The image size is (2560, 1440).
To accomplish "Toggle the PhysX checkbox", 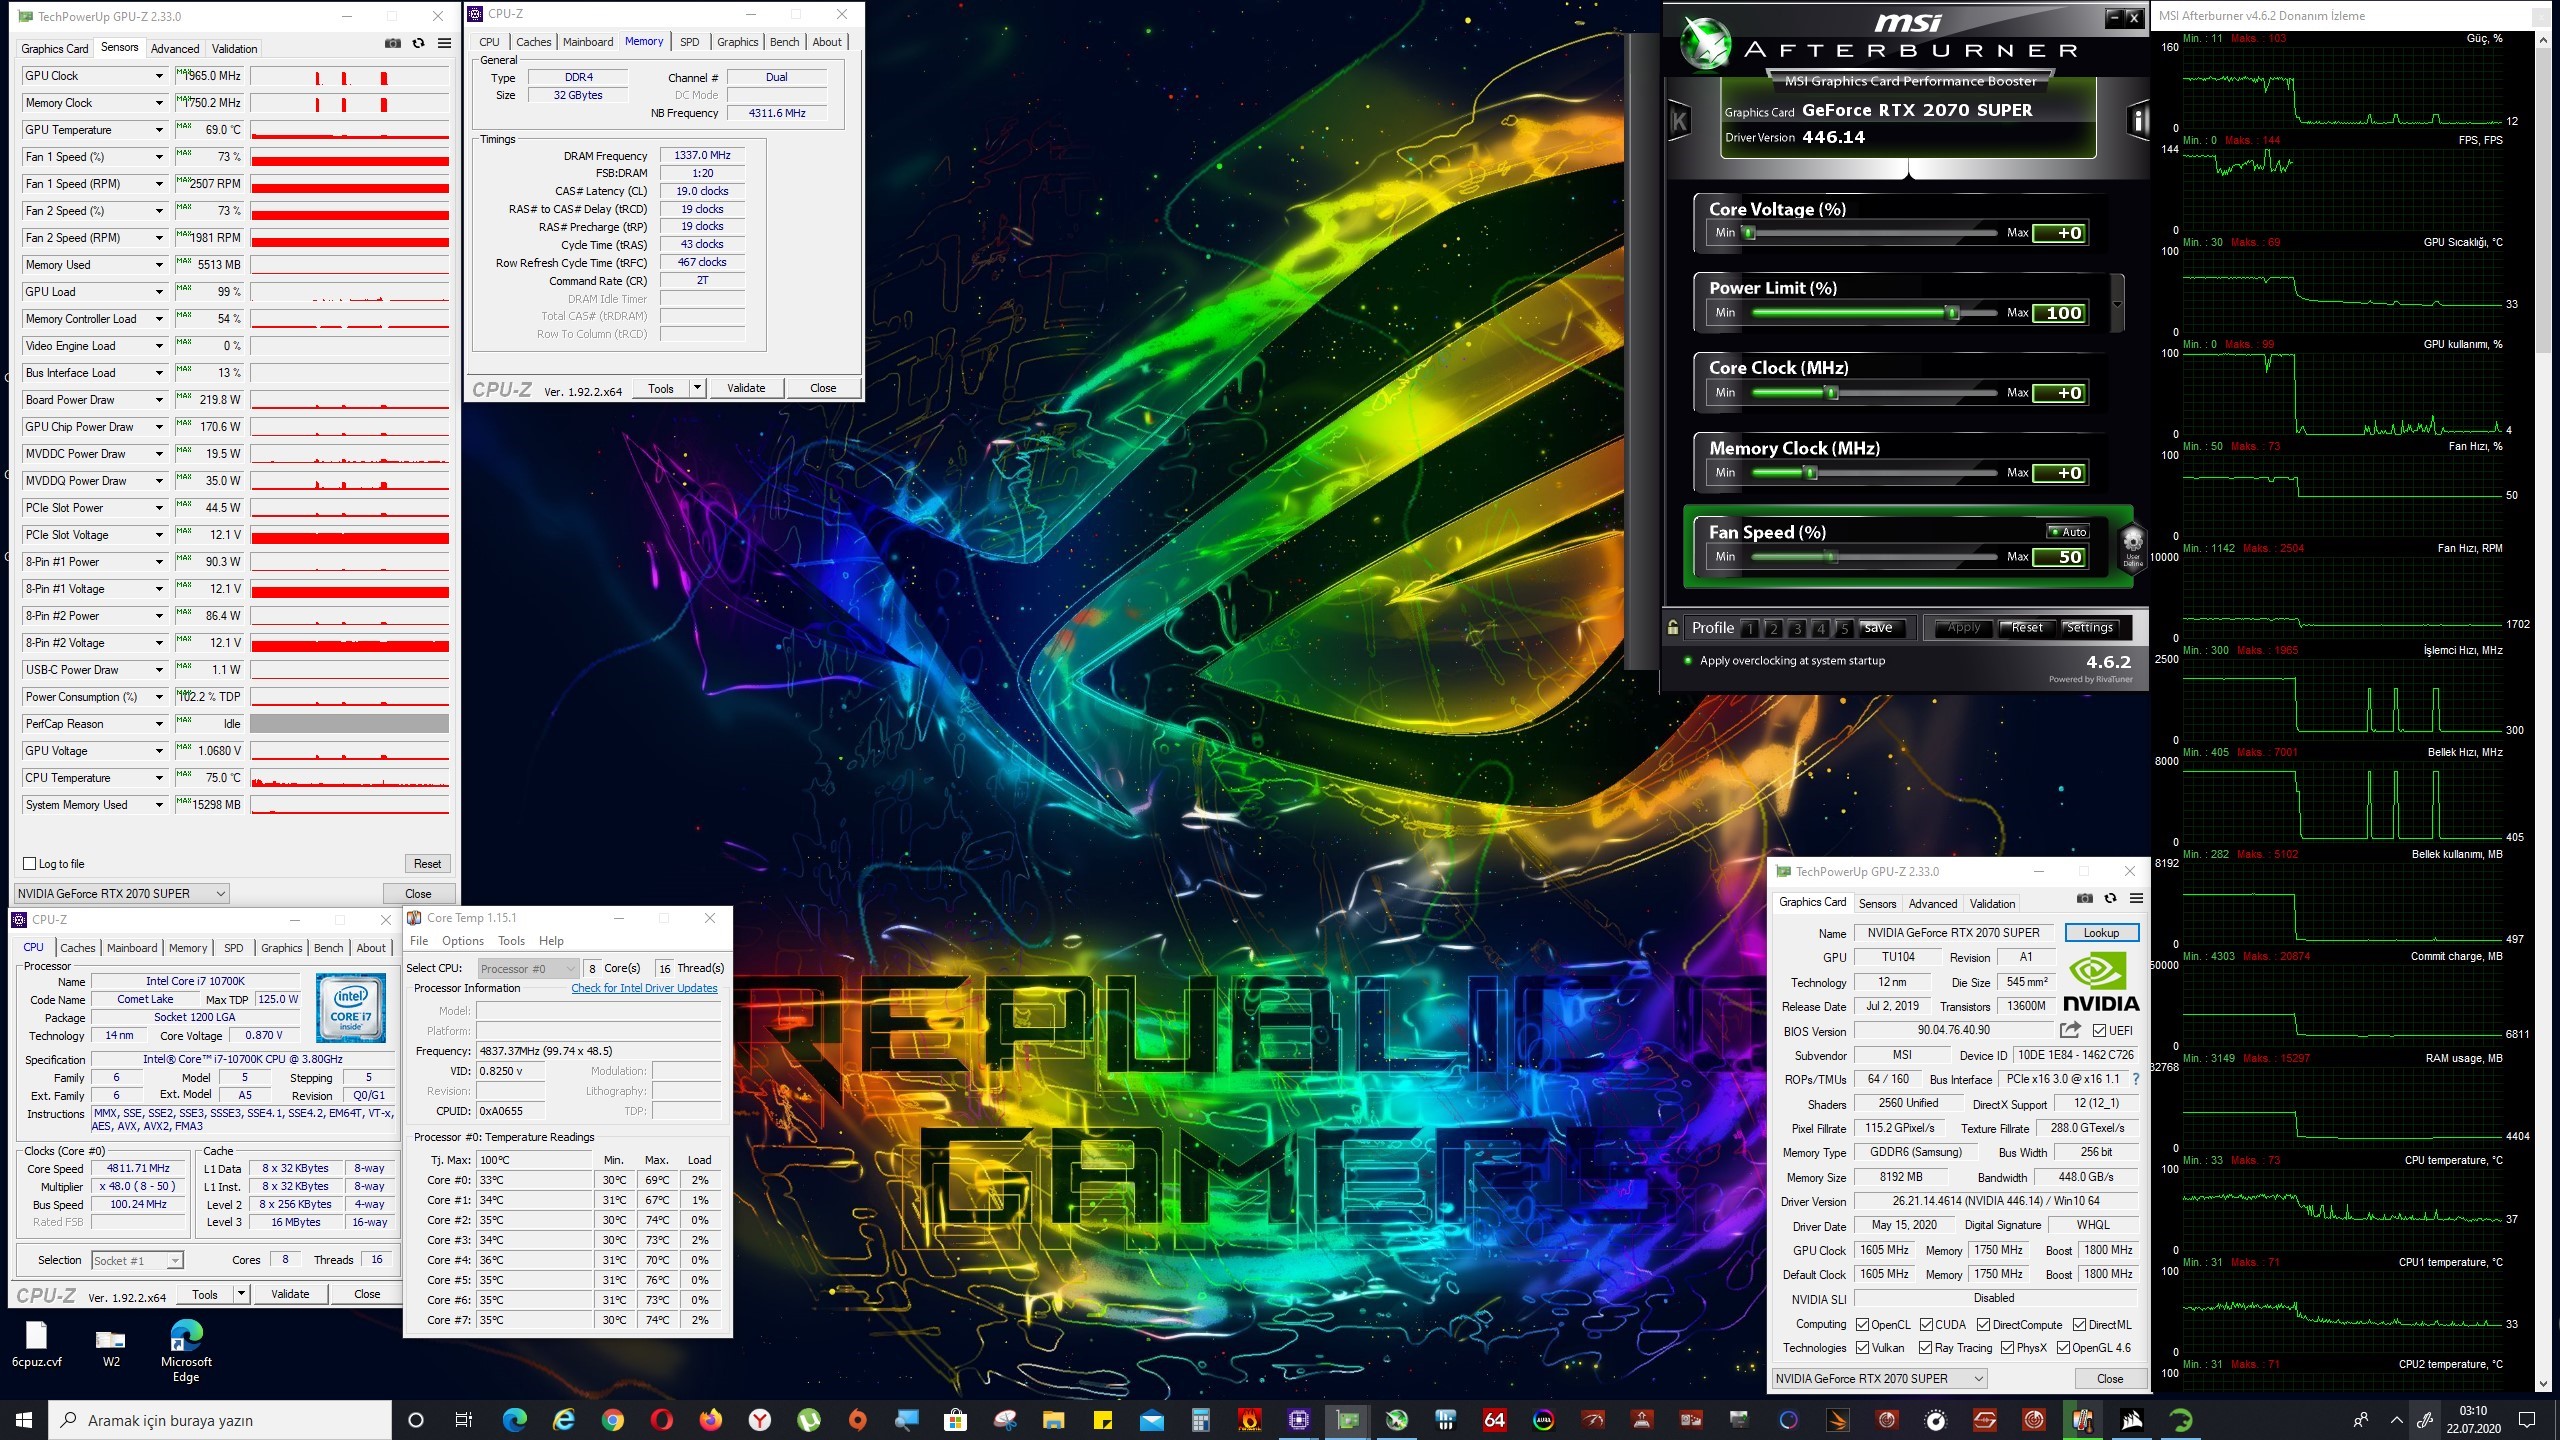I will pyautogui.click(x=2007, y=1348).
